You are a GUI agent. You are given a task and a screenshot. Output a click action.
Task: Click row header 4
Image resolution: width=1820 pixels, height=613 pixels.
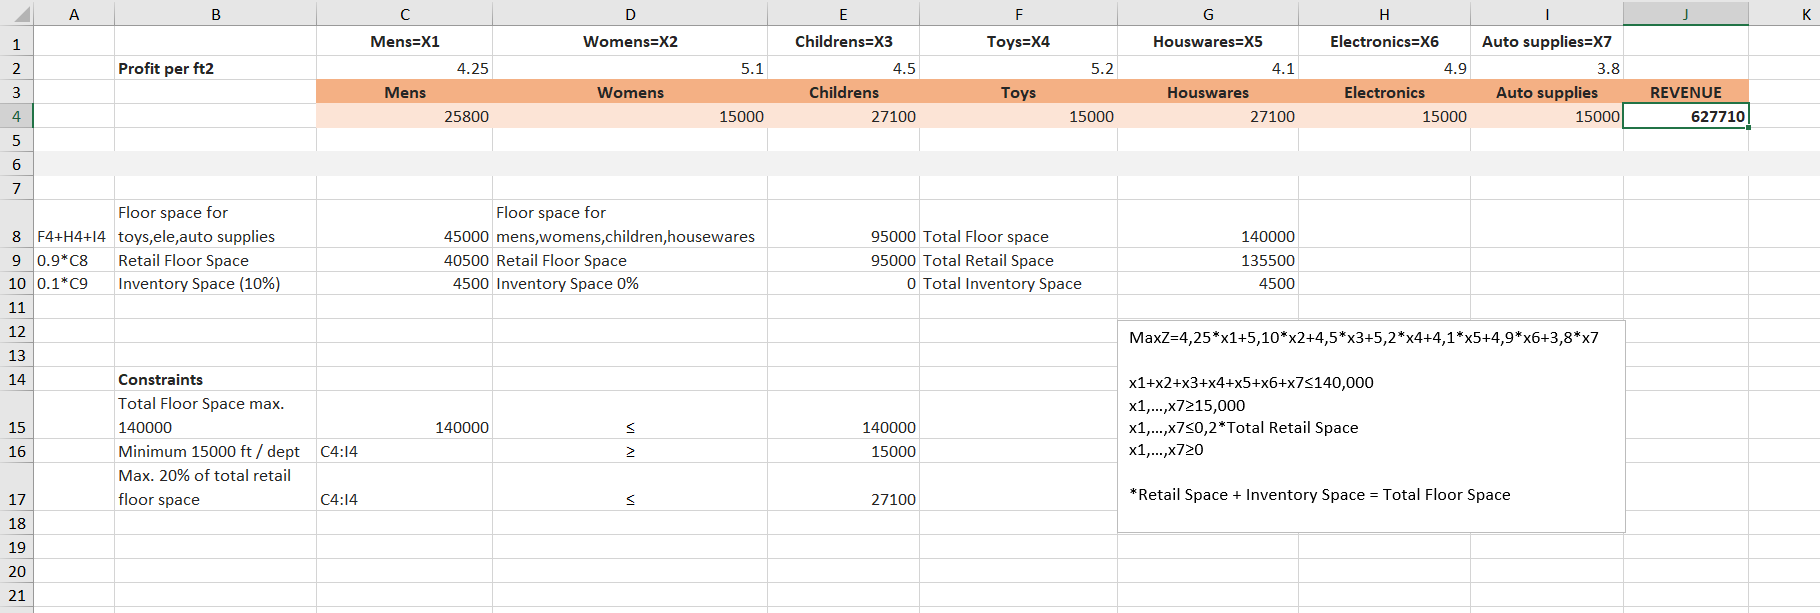(x=16, y=116)
